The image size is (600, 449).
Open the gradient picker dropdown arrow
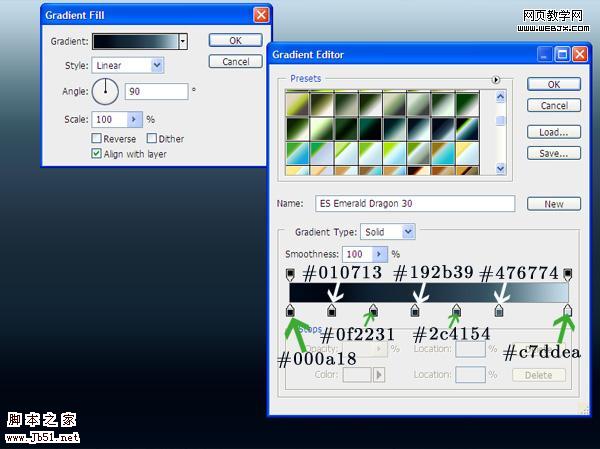(x=183, y=41)
